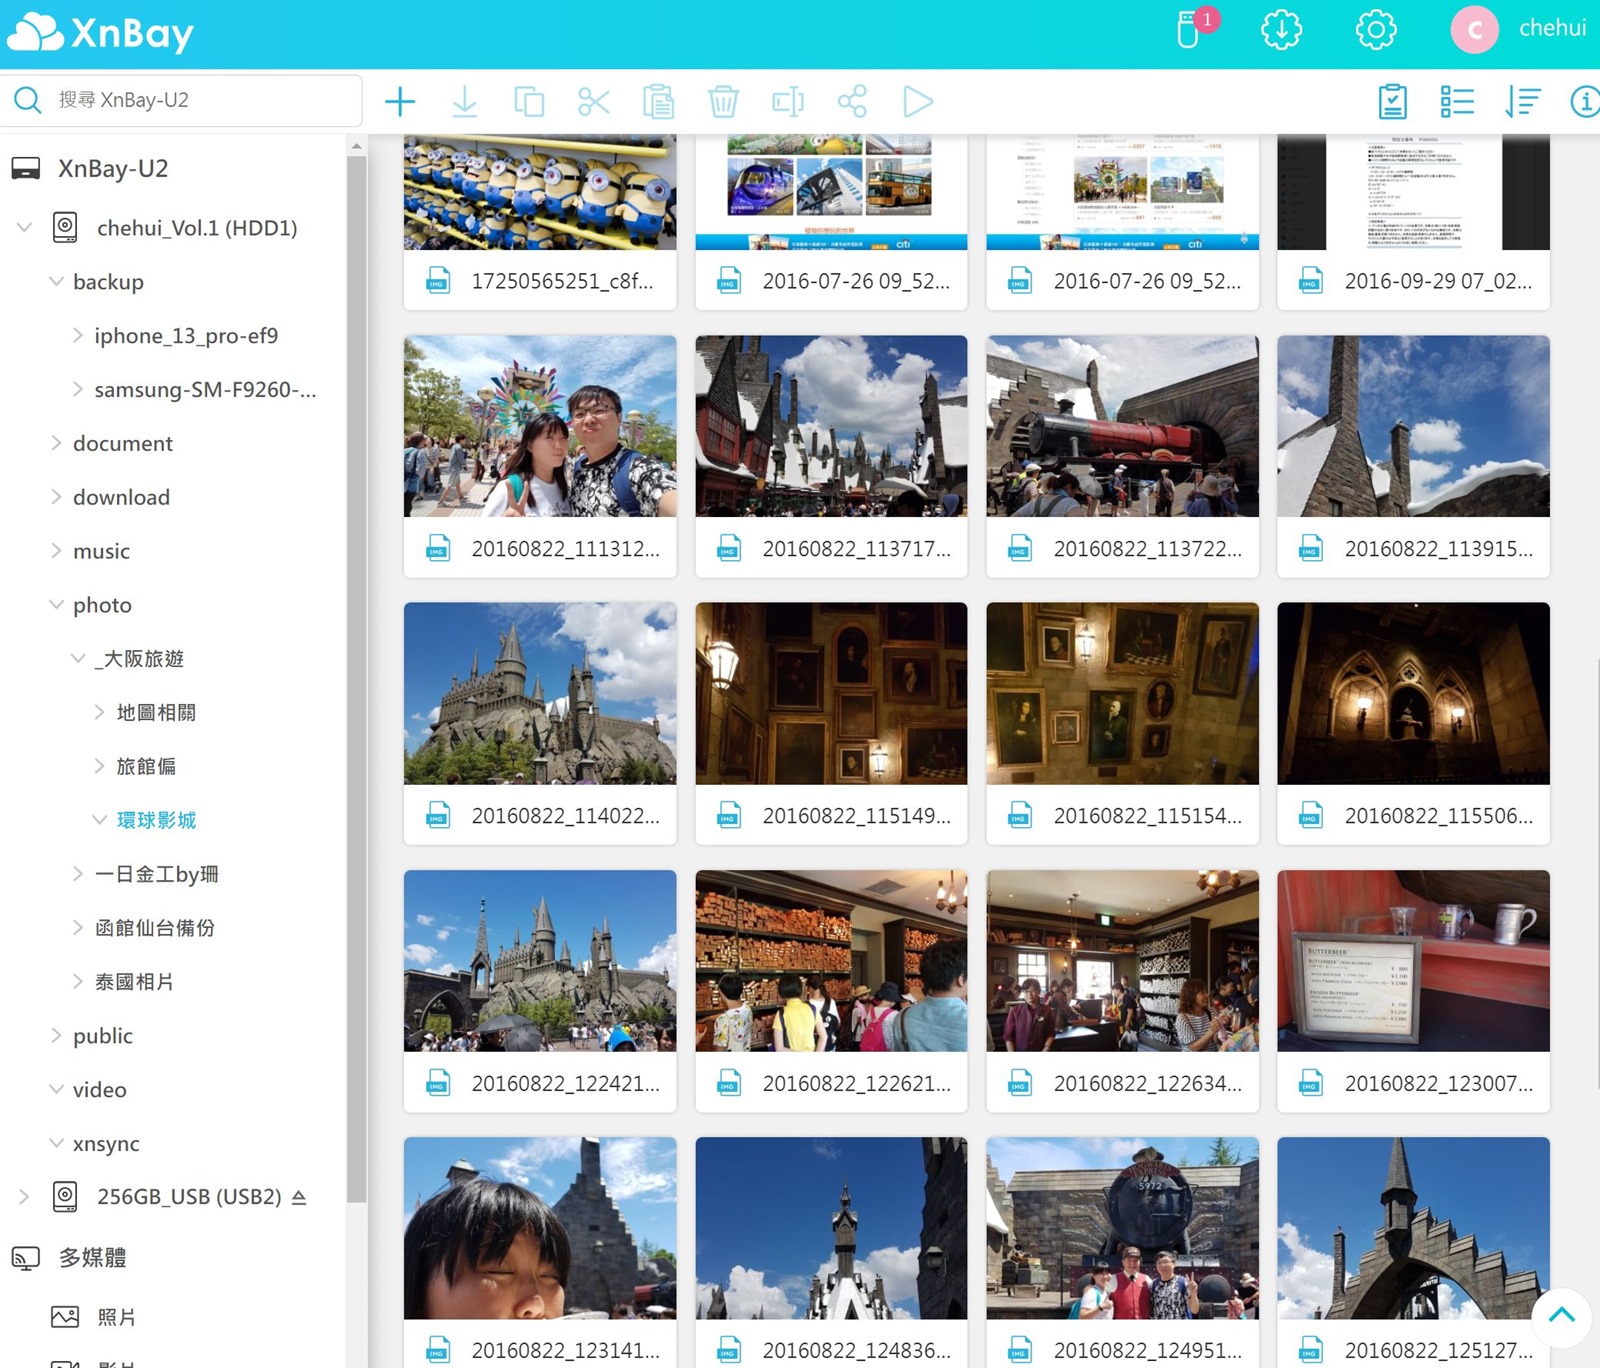Click the copy files icon
The width and height of the screenshot is (1600, 1368).
[x=529, y=101]
